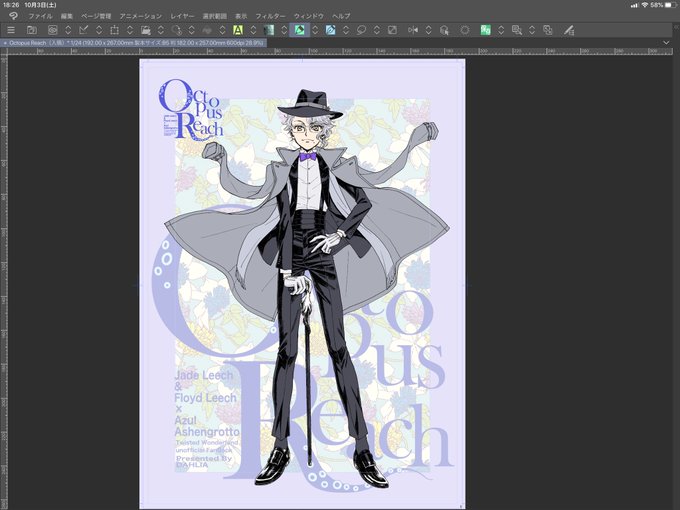
Task: Open stepper arrows after pencil-check icon
Action: coord(99,30)
